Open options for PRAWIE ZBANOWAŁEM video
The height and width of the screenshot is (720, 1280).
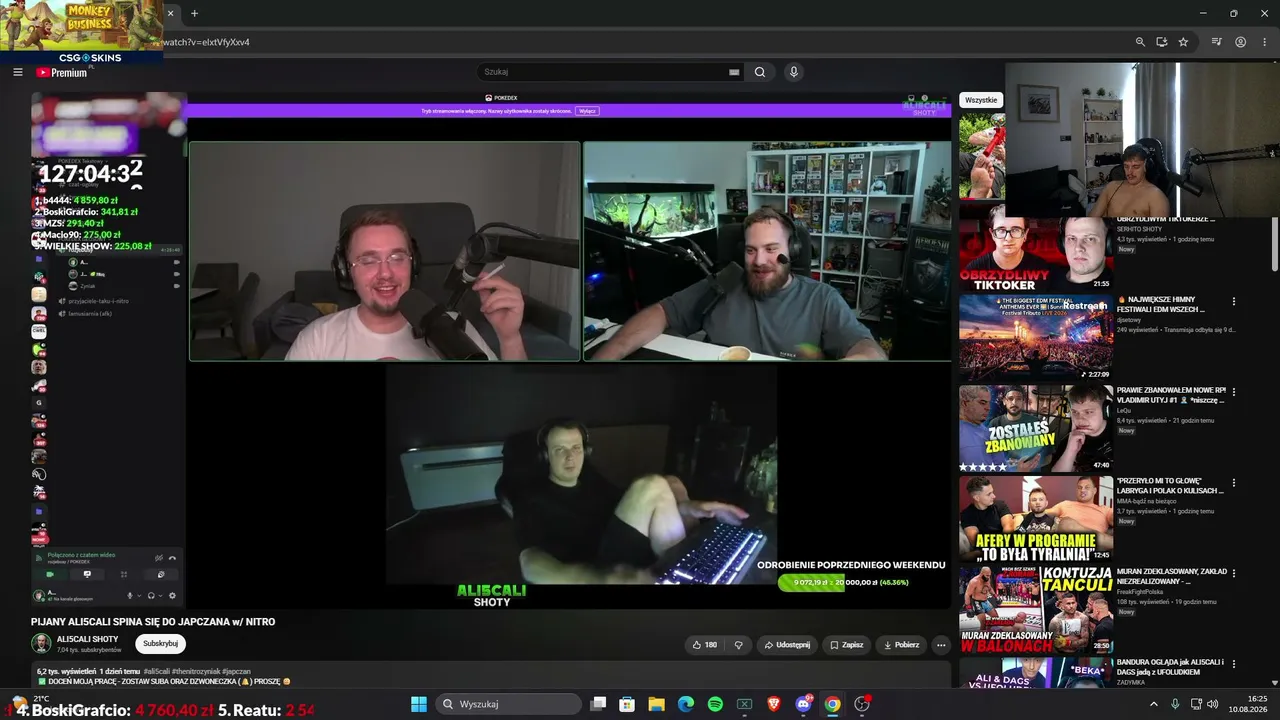coord(1234,391)
